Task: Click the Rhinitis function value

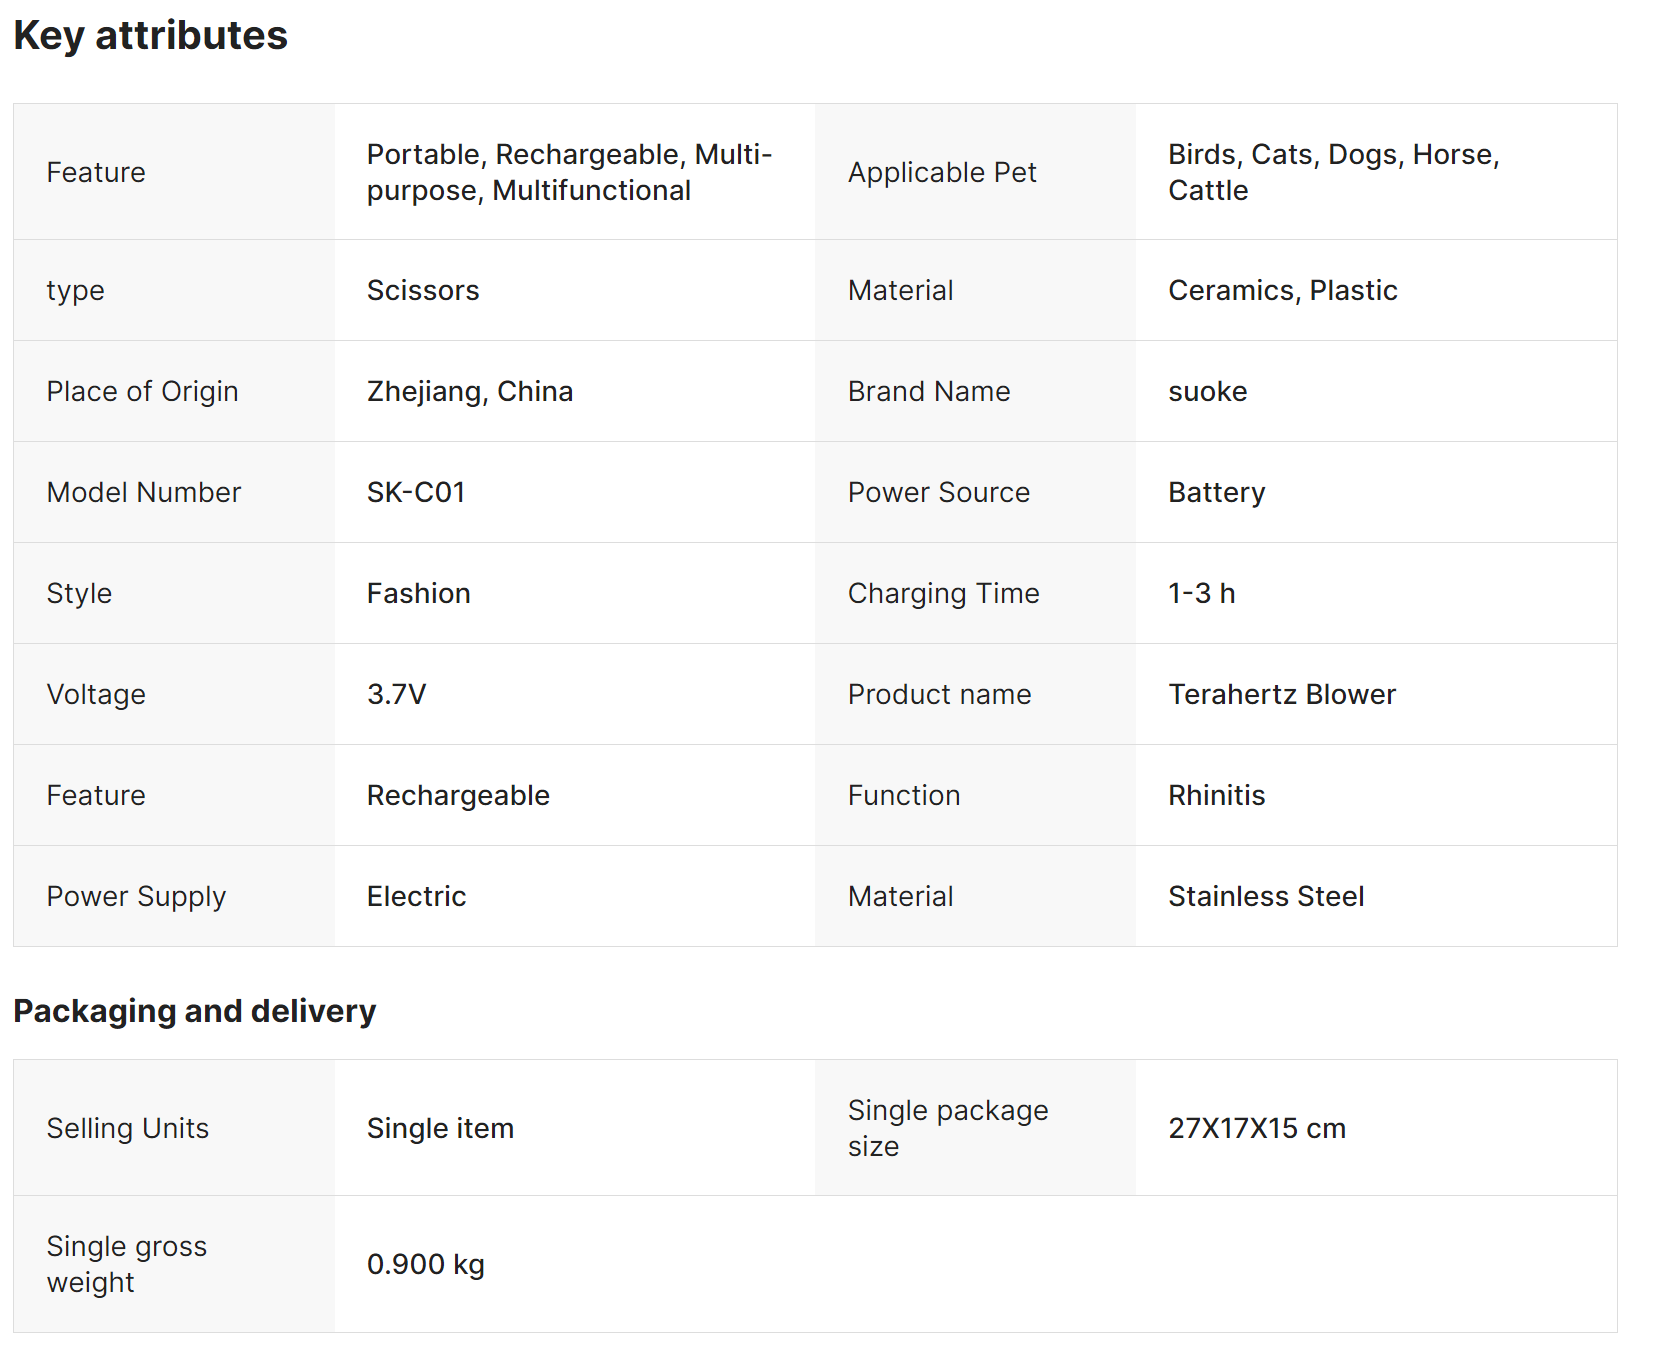Action: [x=1216, y=795]
